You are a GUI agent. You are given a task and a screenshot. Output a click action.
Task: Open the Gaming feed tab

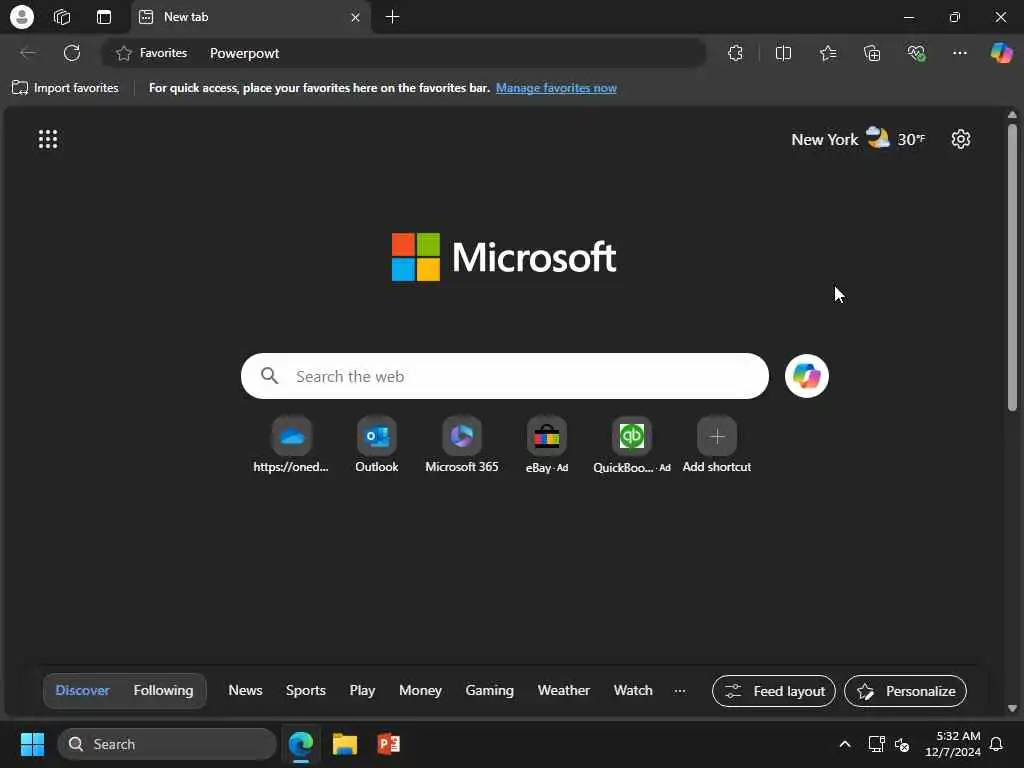point(489,690)
